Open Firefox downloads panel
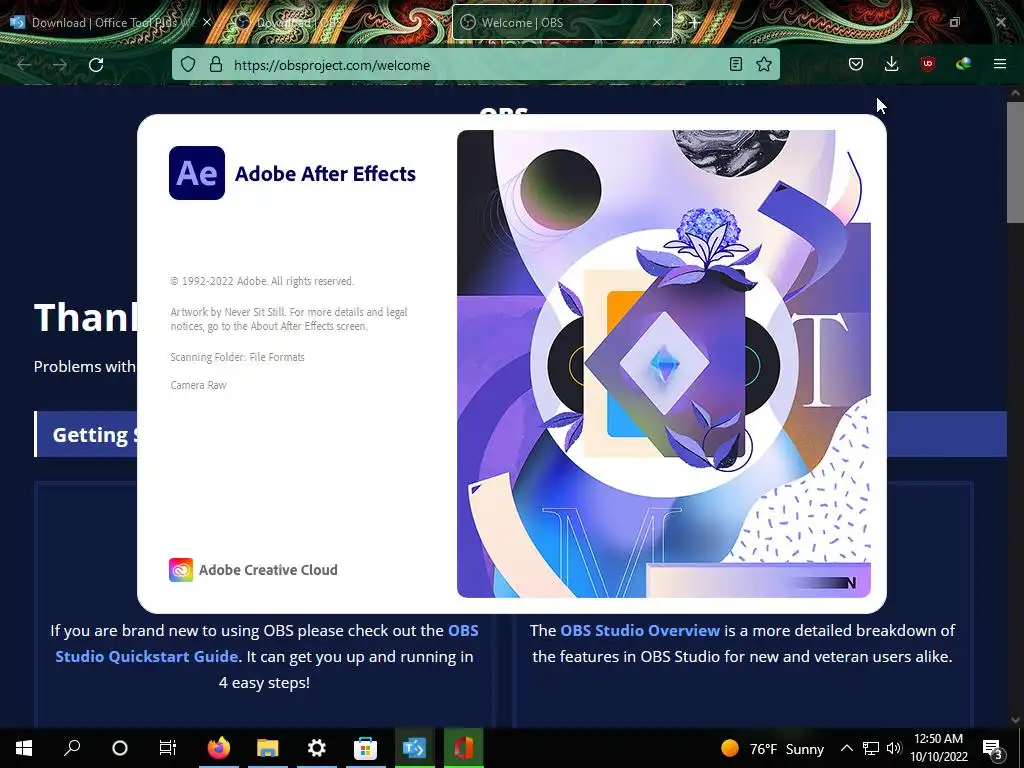Image resolution: width=1024 pixels, height=768 pixels. 891,64
